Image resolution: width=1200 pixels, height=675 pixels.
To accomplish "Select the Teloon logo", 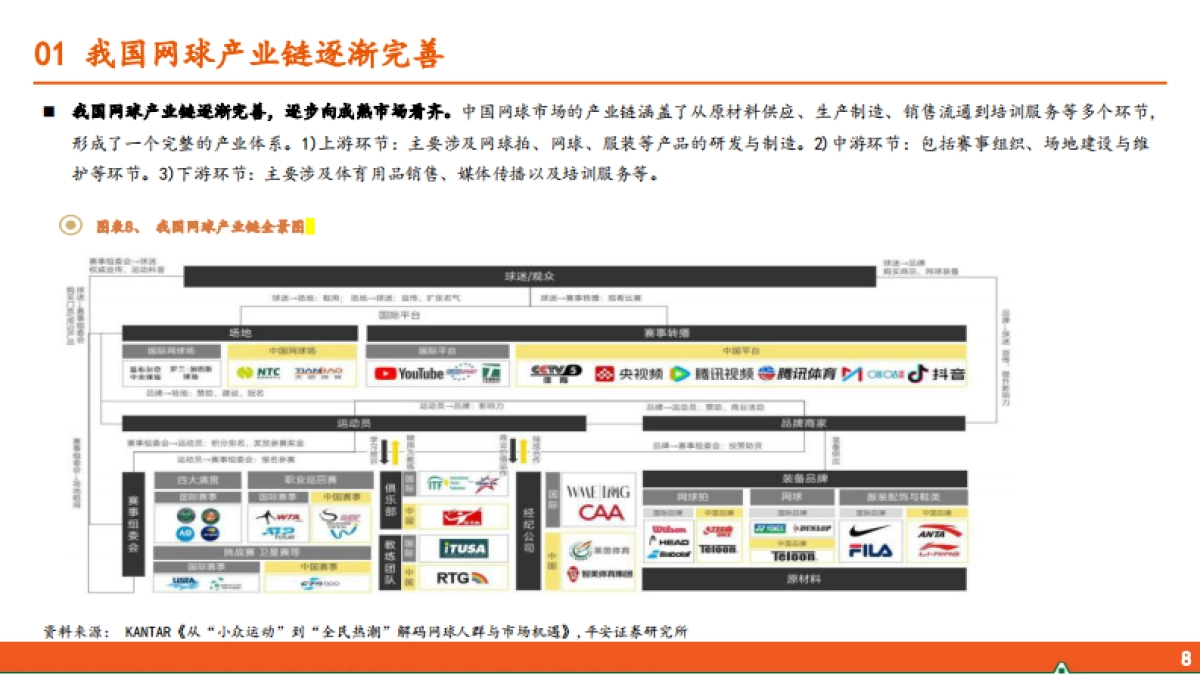I will pyautogui.click(x=793, y=556).
